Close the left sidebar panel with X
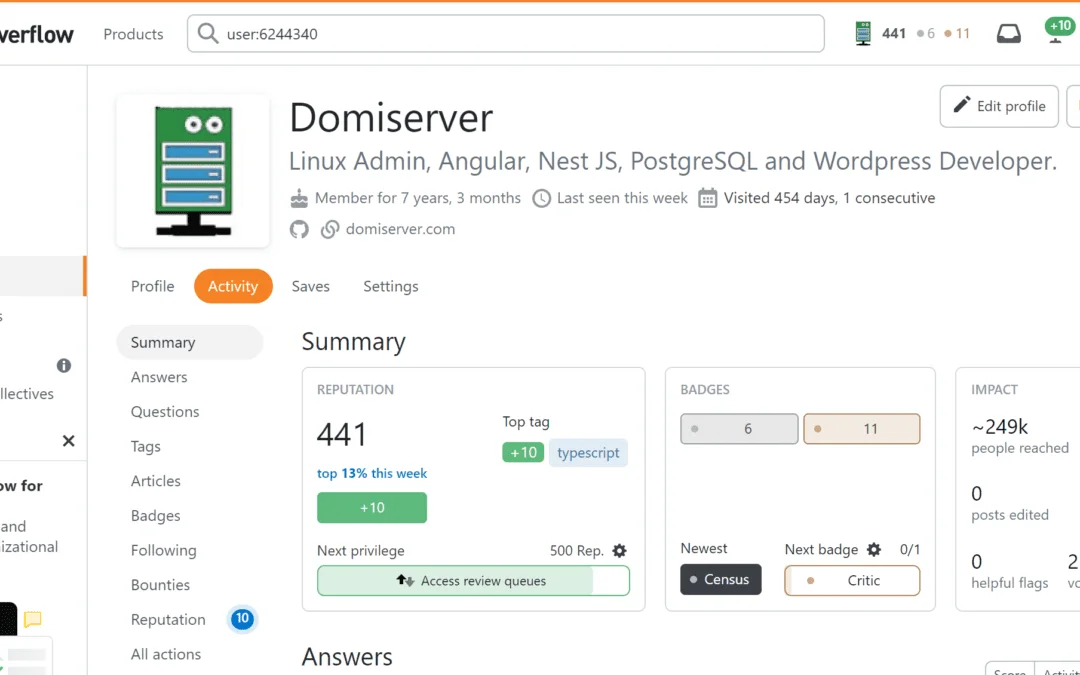 [68, 441]
